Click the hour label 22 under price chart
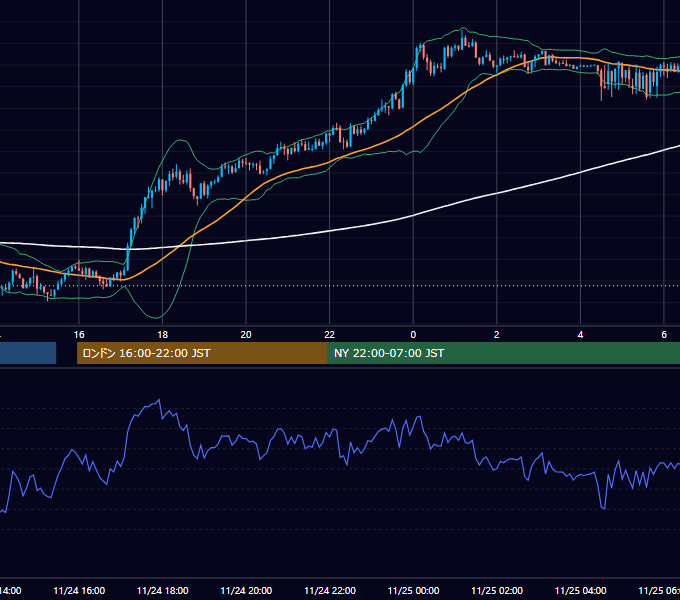Screen dimensions: 680x600 [x=330, y=335]
